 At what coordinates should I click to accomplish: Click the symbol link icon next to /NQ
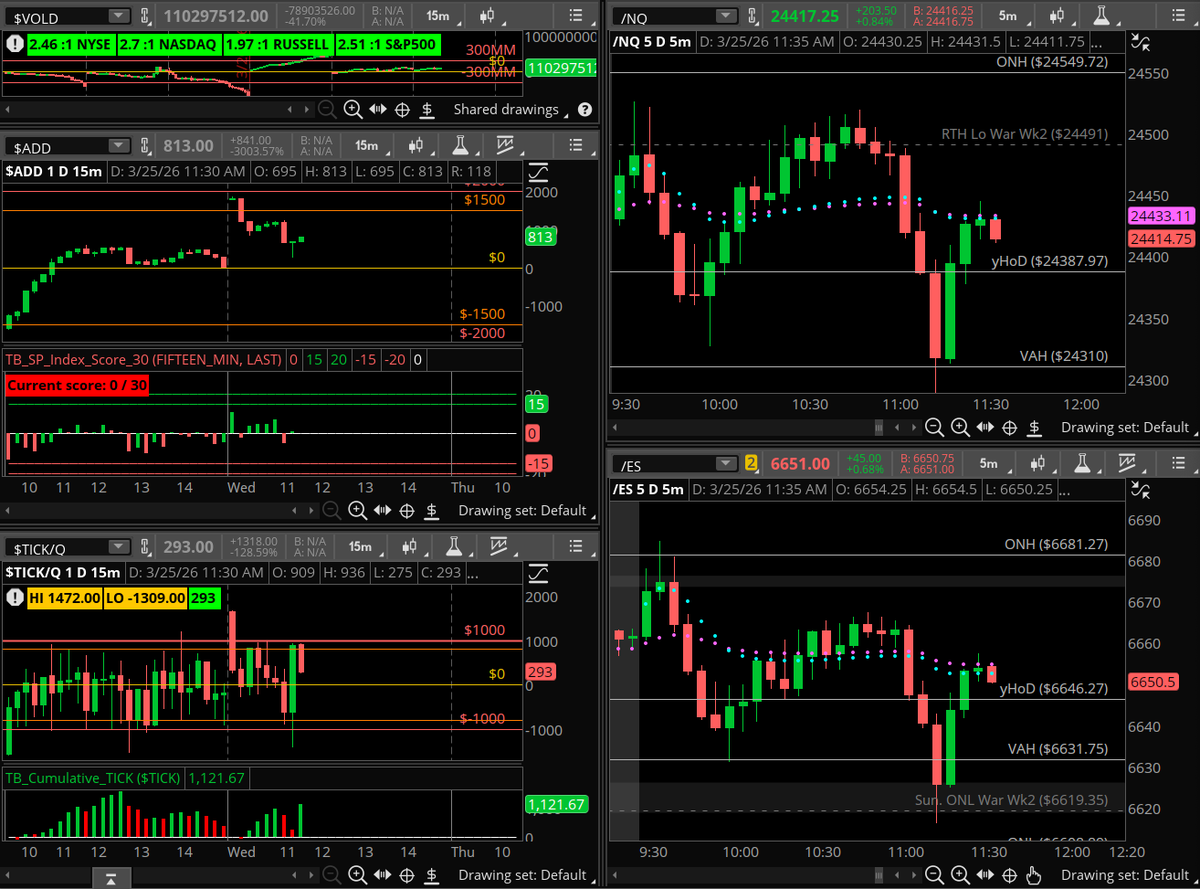pos(755,16)
